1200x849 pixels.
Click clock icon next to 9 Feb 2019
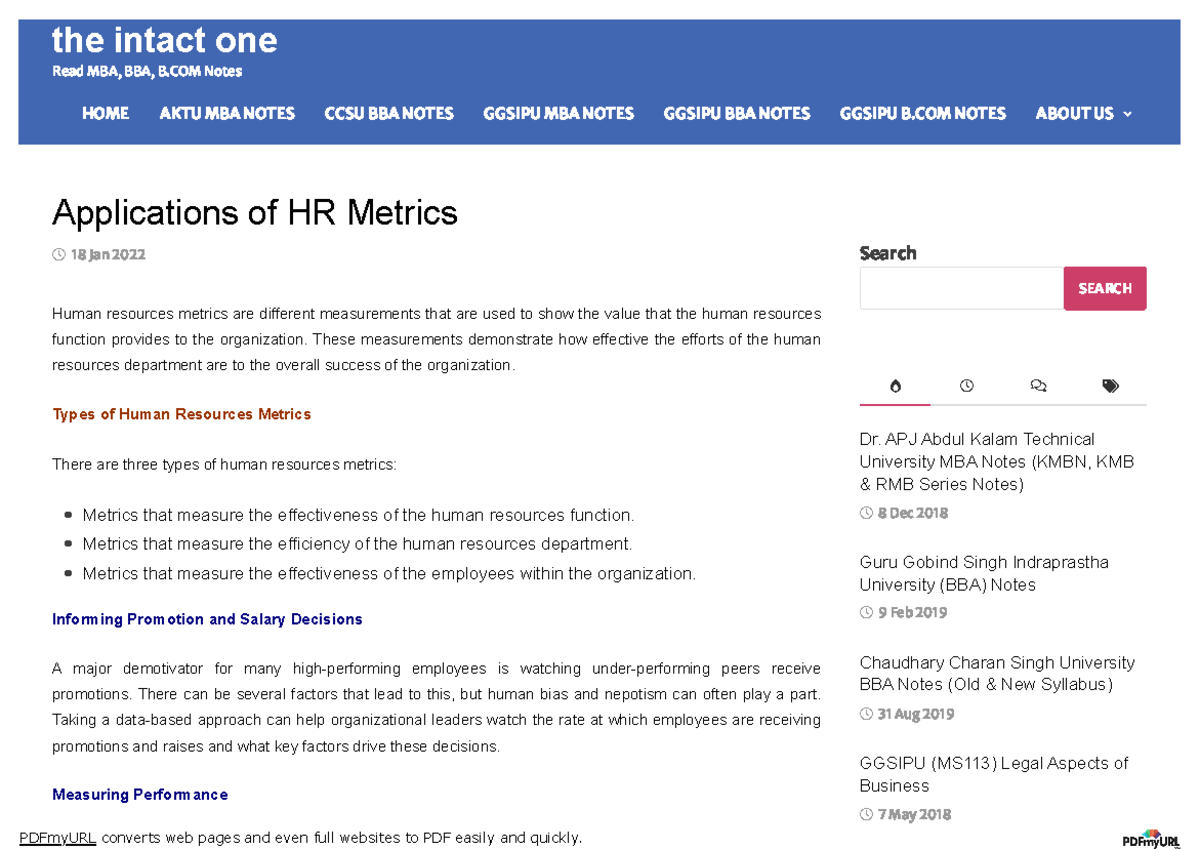tap(866, 612)
